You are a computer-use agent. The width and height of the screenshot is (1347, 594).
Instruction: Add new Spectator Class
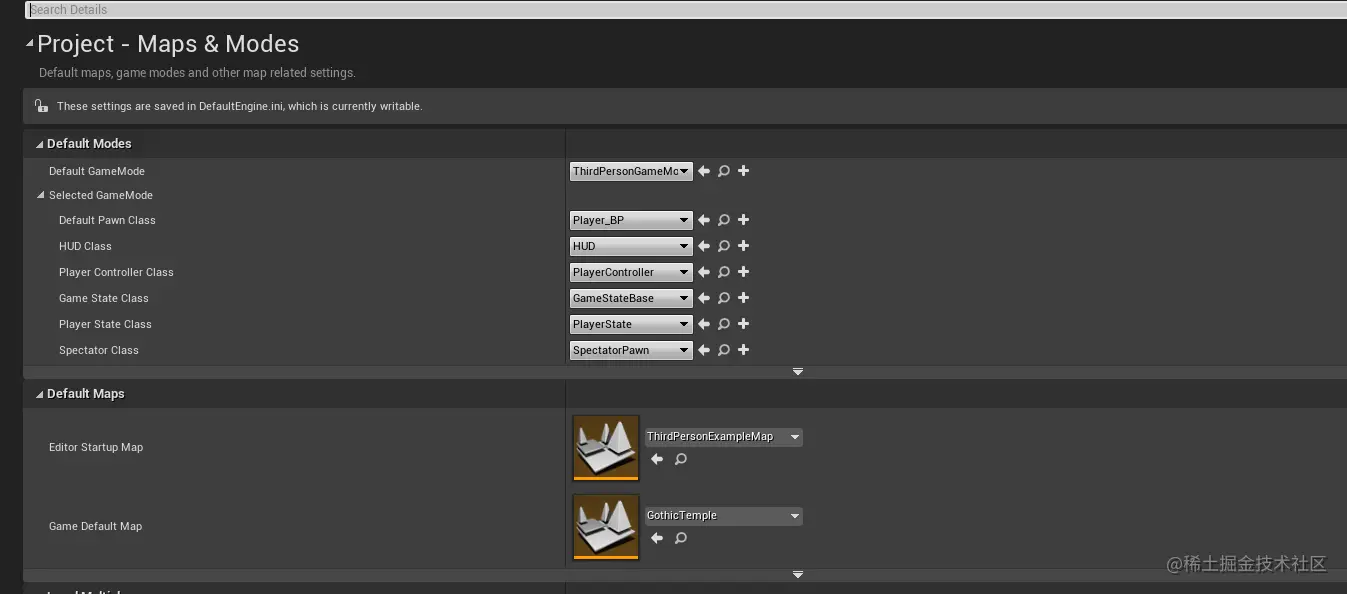coord(744,350)
